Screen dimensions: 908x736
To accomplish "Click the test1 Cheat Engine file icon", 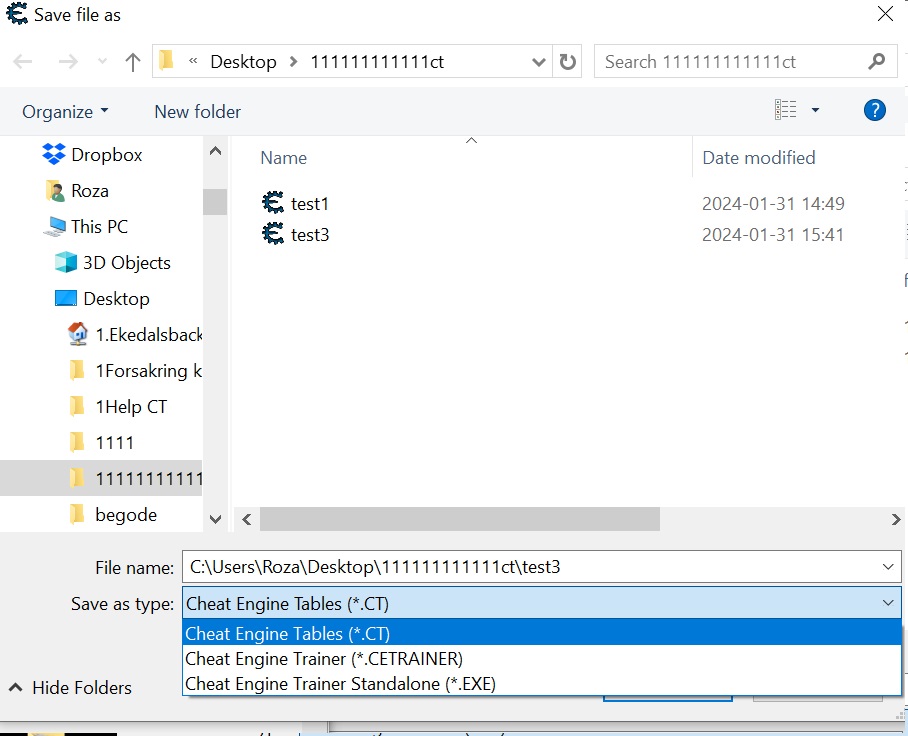I will click(x=272, y=203).
